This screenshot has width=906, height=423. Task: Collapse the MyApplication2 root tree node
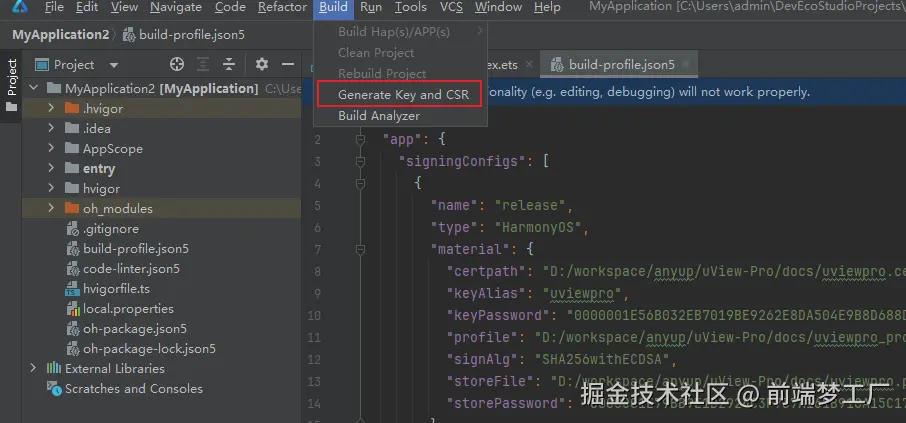pyautogui.click(x=34, y=88)
